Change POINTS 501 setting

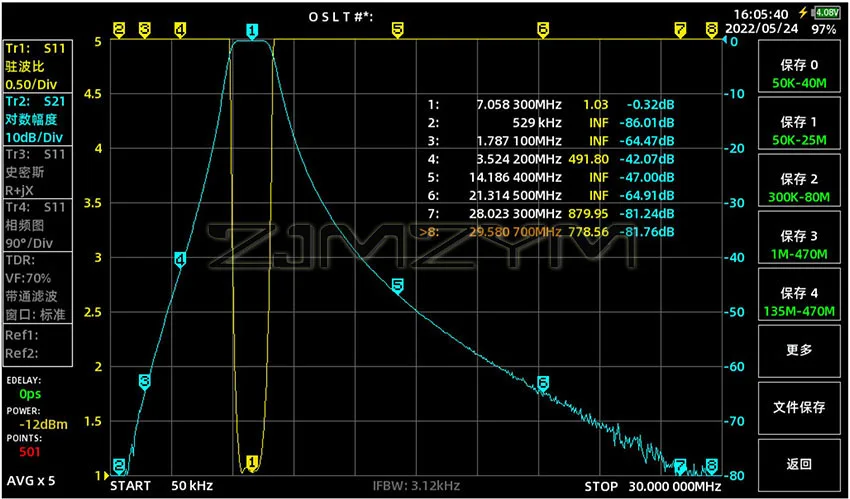coord(30,452)
